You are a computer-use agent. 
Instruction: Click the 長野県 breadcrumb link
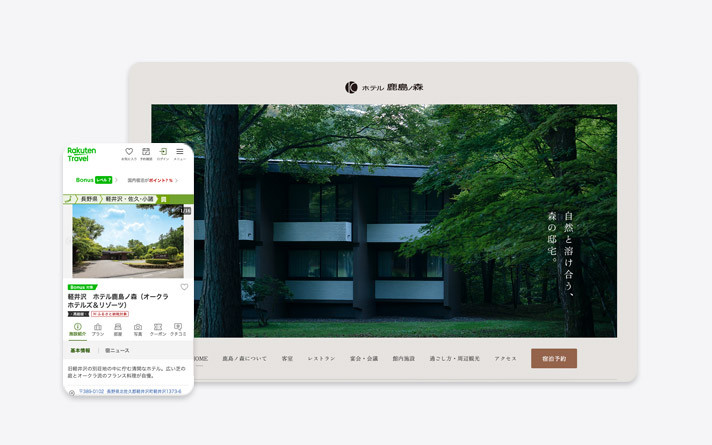click(89, 199)
